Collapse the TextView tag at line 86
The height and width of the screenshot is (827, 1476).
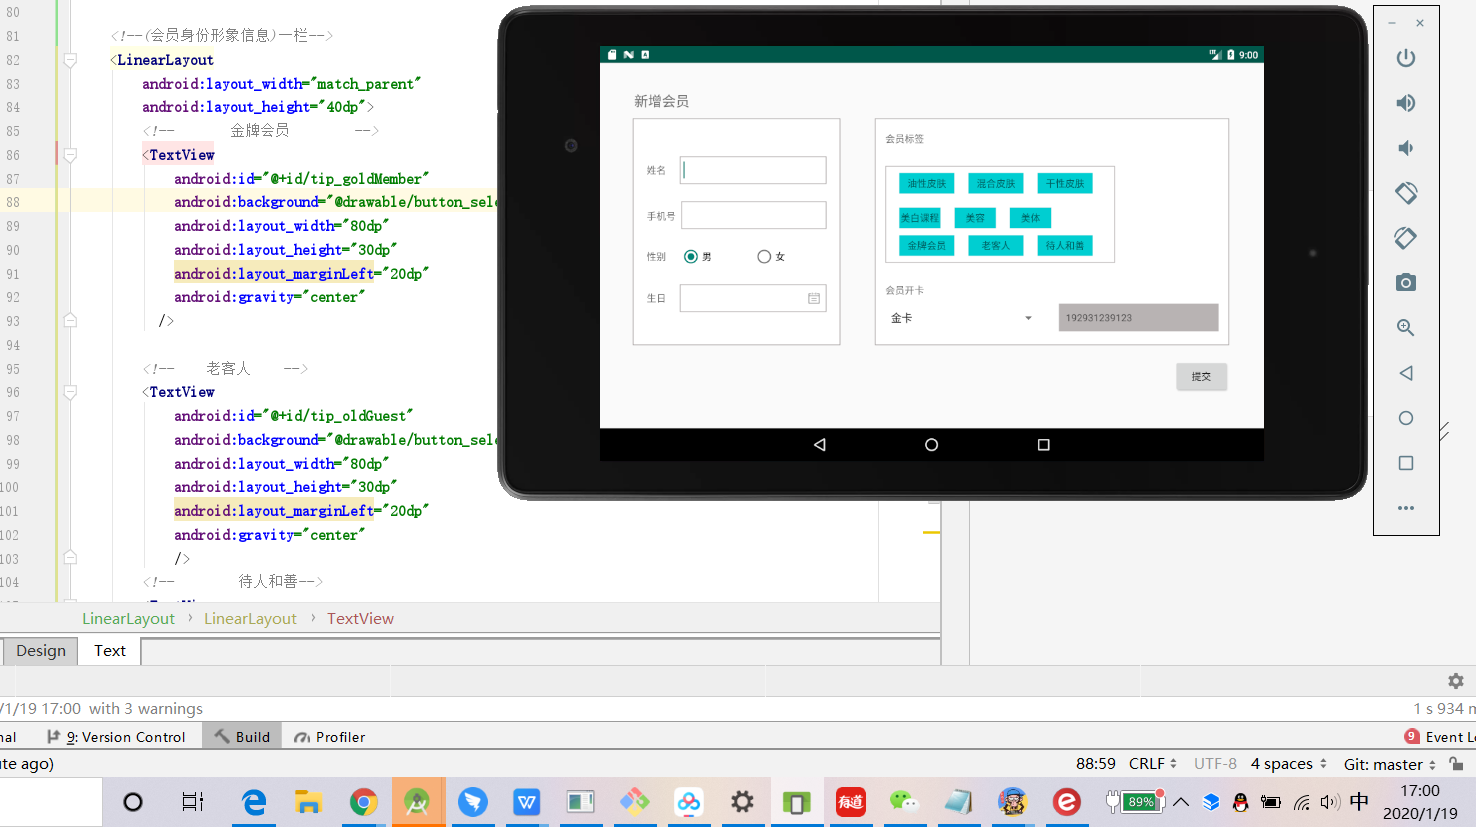pyautogui.click(x=70, y=155)
